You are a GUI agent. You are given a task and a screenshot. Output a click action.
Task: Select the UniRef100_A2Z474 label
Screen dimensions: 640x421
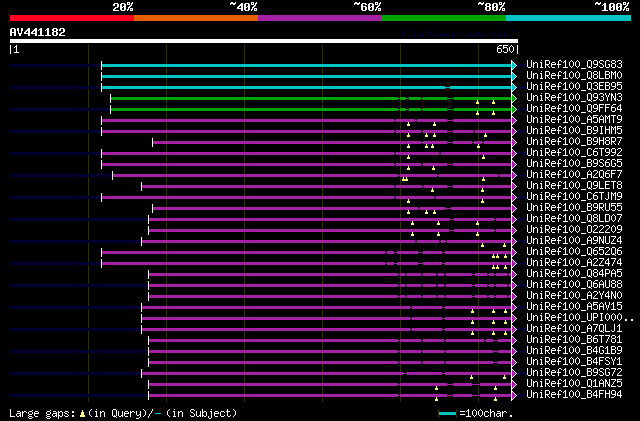(x=574, y=263)
